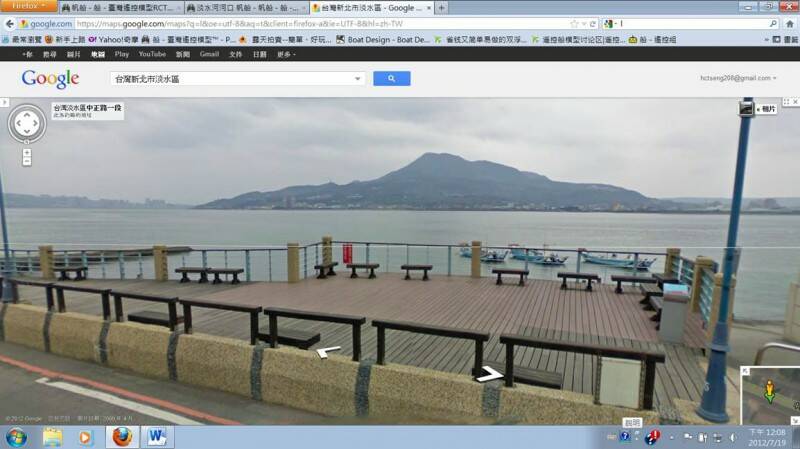Click the URL address bar
The height and width of the screenshot is (449, 800).
pos(321,23)
